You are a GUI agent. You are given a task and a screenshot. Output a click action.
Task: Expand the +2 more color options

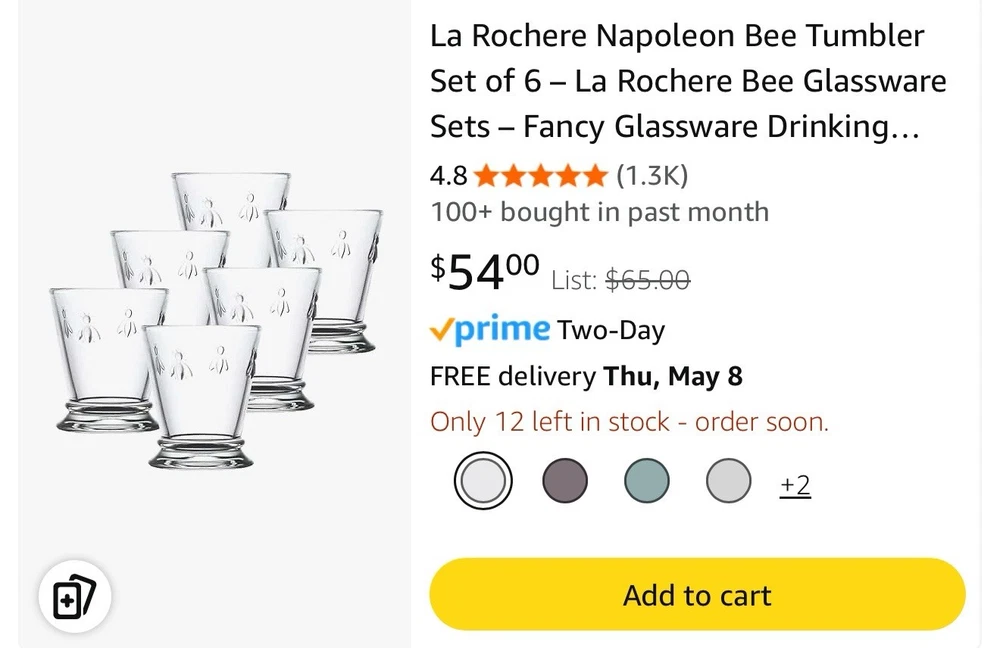tap(795, 485)
